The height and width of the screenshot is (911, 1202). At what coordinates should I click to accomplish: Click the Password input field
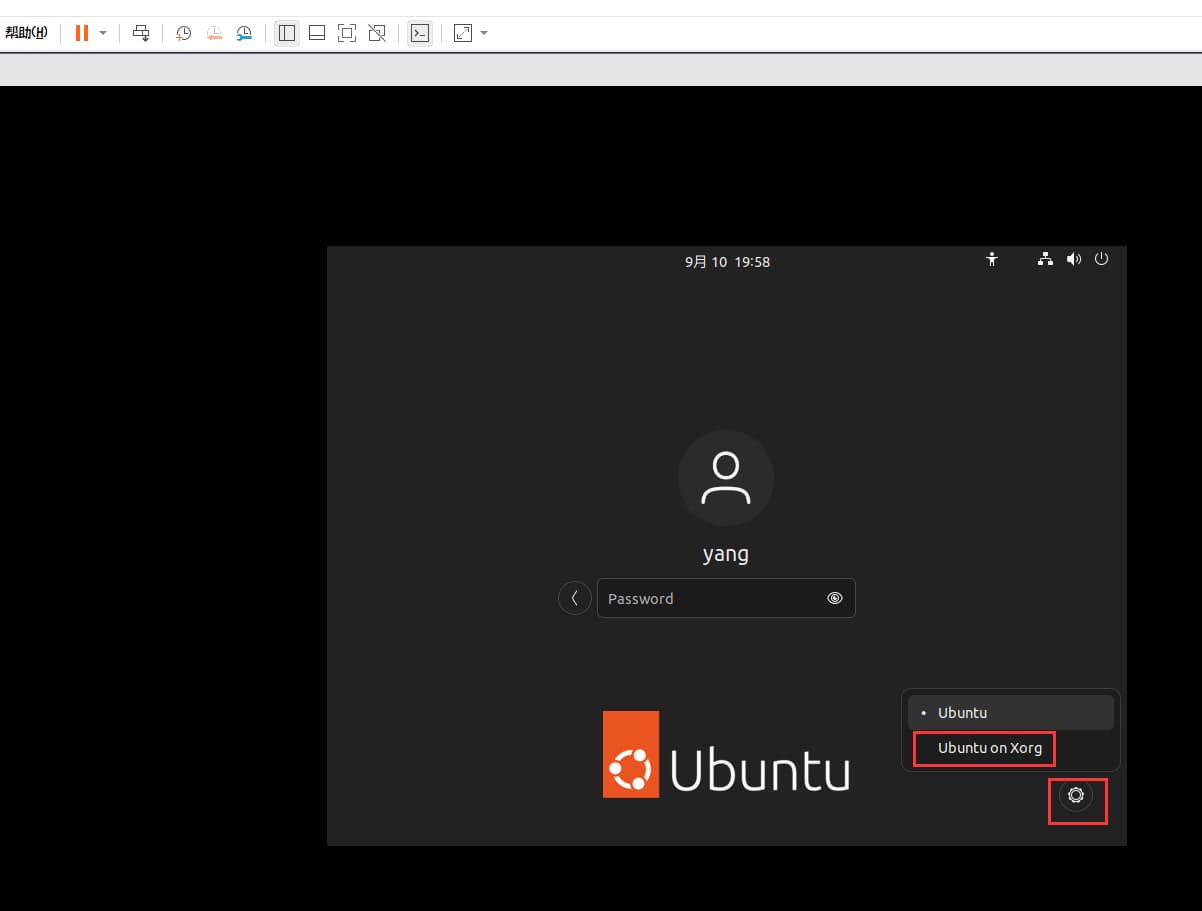[x=710, y=598]
